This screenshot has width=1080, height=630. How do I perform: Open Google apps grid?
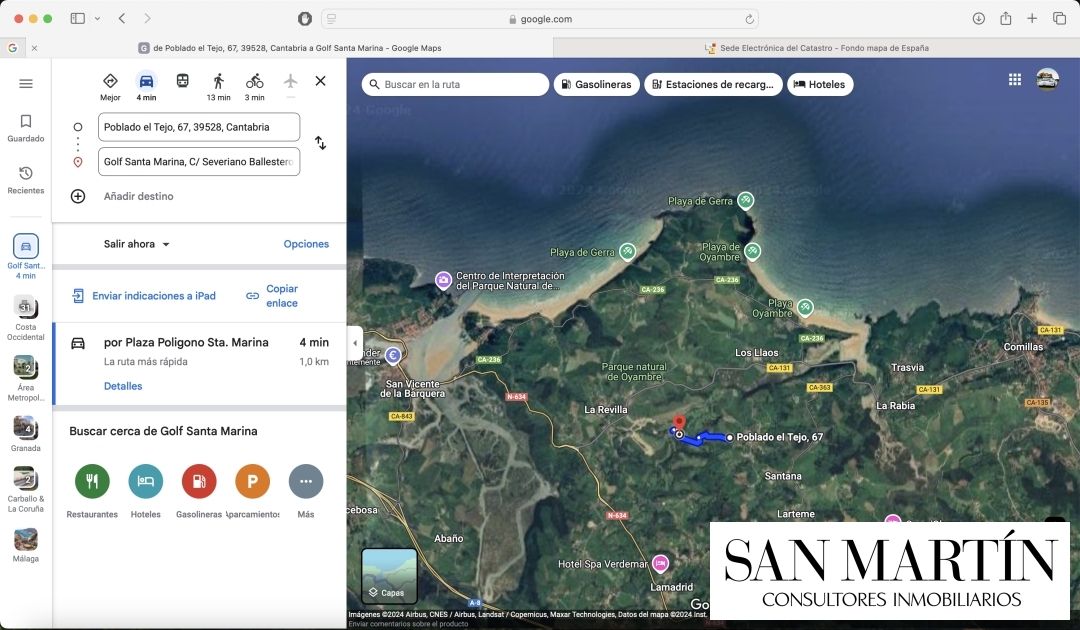click(x=1015, y=80)
